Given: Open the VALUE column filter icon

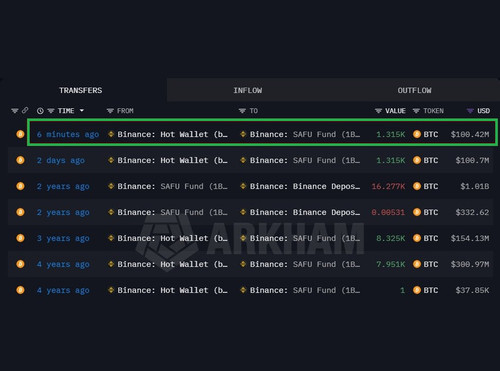Looking at the screenshot, I should pos(378,111).
